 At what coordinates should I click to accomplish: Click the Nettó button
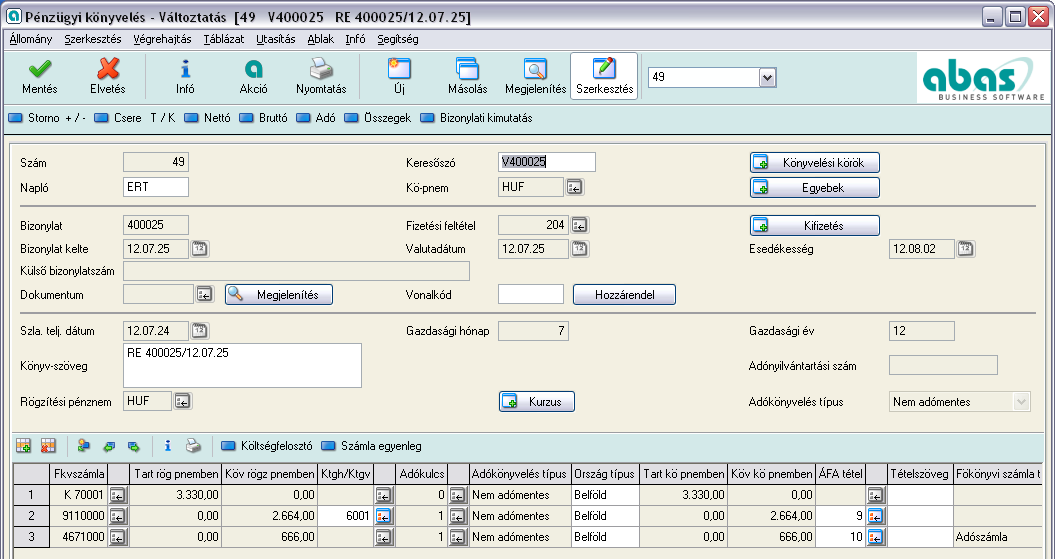pyautogui.click(x=208, y=118)
